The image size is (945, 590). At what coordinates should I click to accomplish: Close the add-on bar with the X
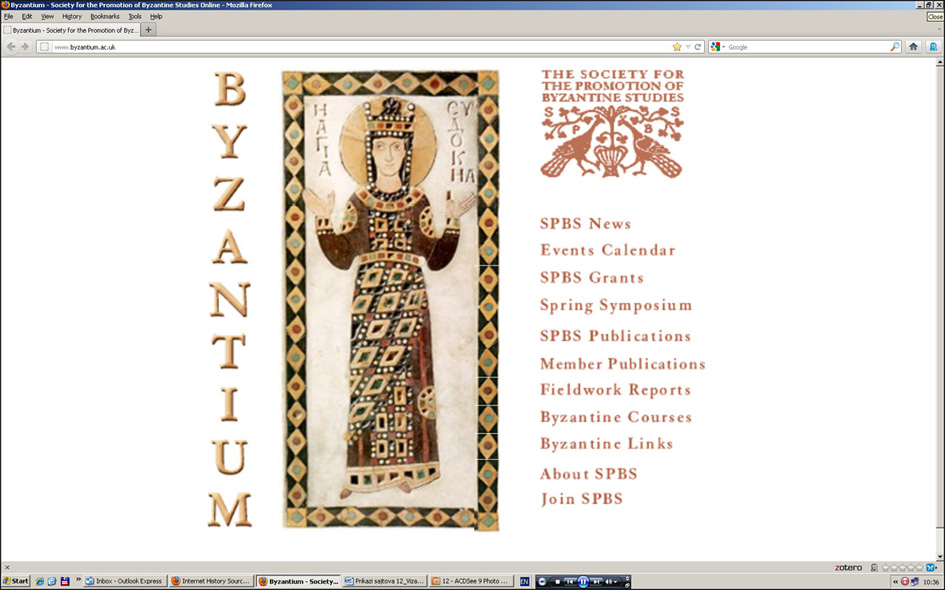point(7,567)
